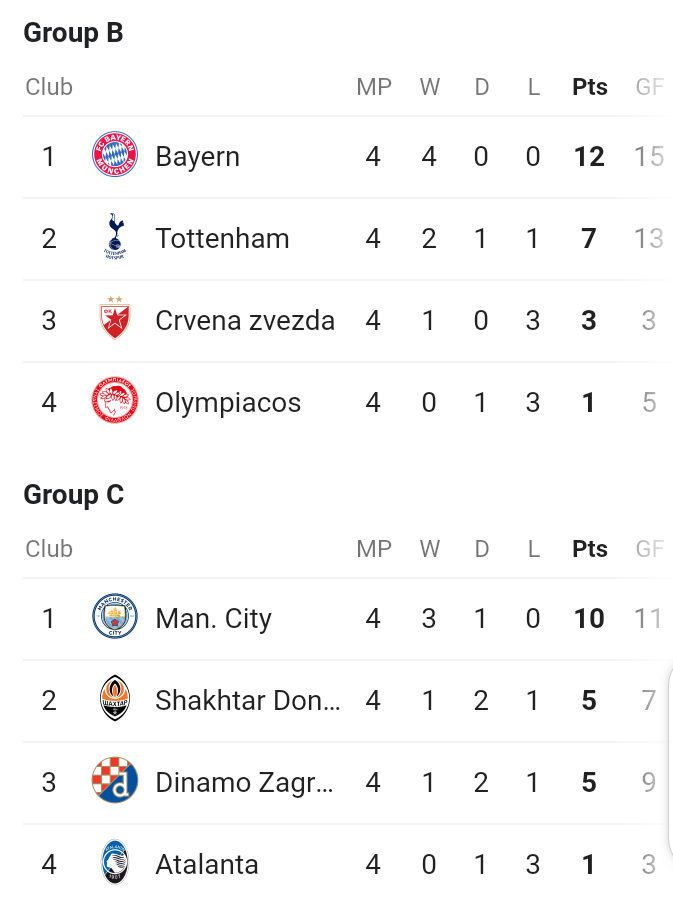Click the Dinamo Zagreb crest icon
673x915 pixels.
[x=115, y=780]
